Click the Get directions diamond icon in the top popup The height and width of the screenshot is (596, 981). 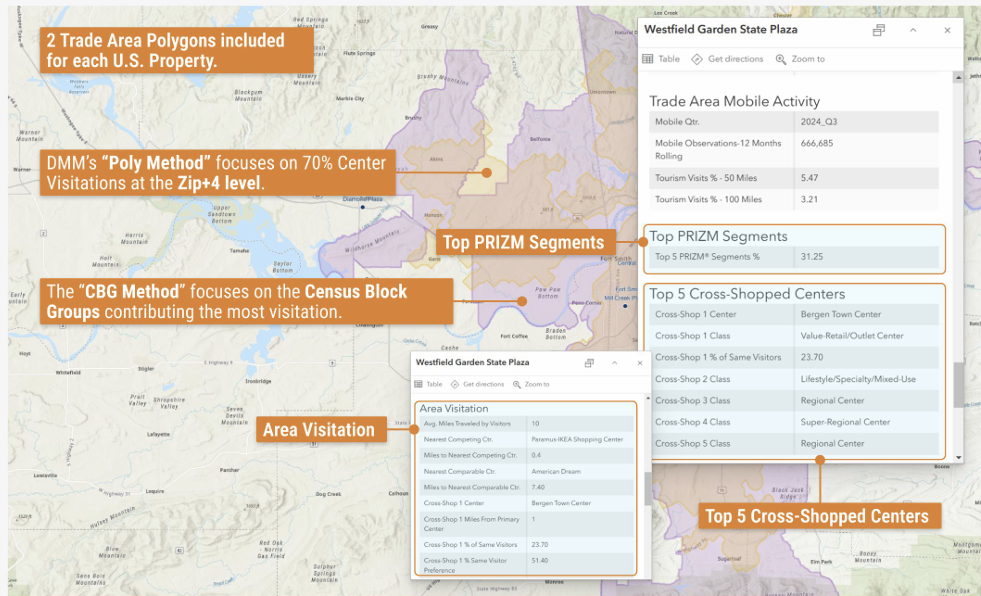tap(697, 58)
